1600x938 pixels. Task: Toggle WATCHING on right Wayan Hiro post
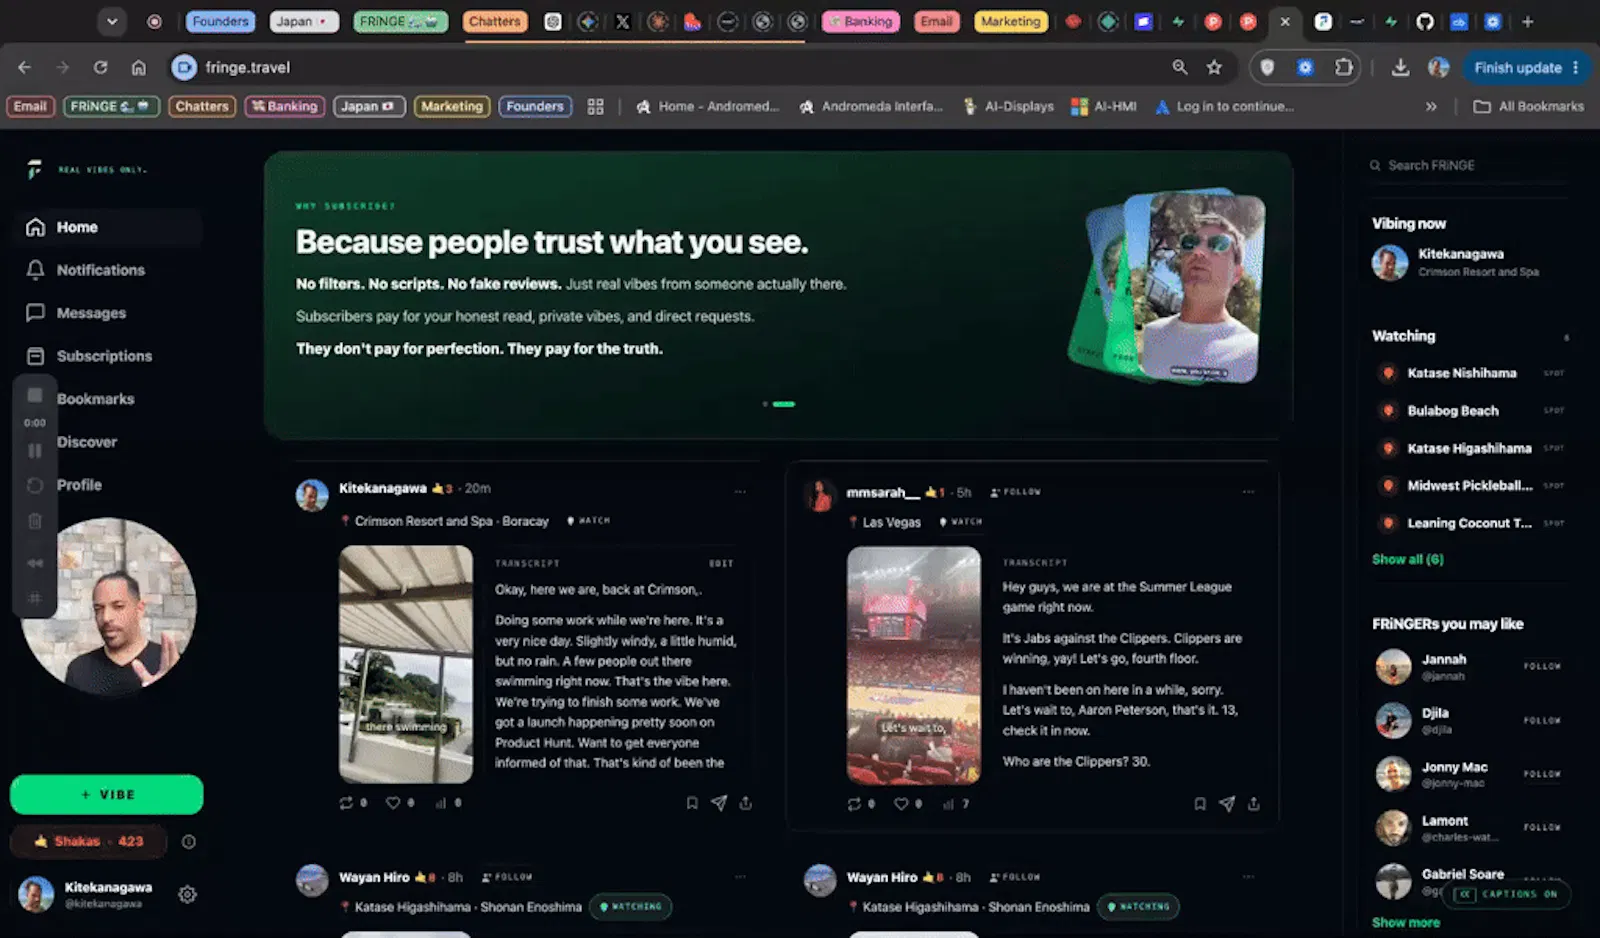coord(1139,907)
